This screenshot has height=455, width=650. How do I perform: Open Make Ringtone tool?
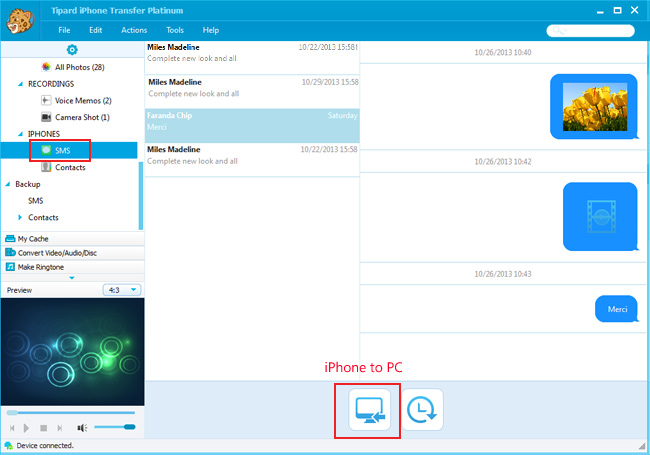[x=73, y=267]
